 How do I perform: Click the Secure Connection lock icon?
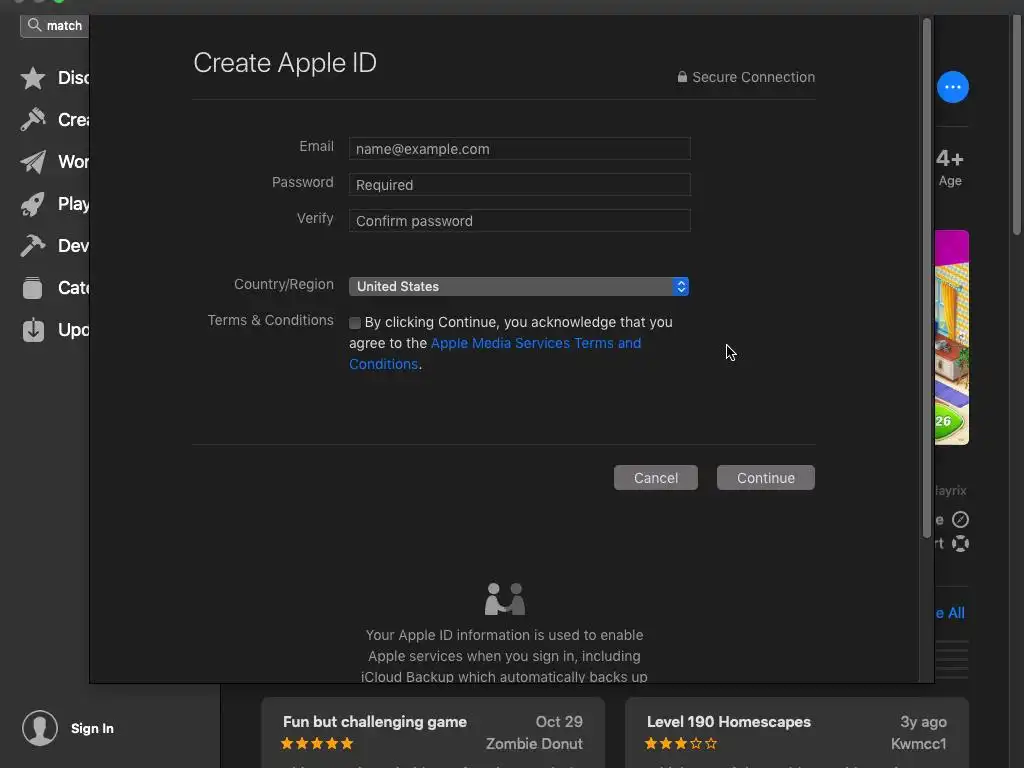click(x=682, y=76)
